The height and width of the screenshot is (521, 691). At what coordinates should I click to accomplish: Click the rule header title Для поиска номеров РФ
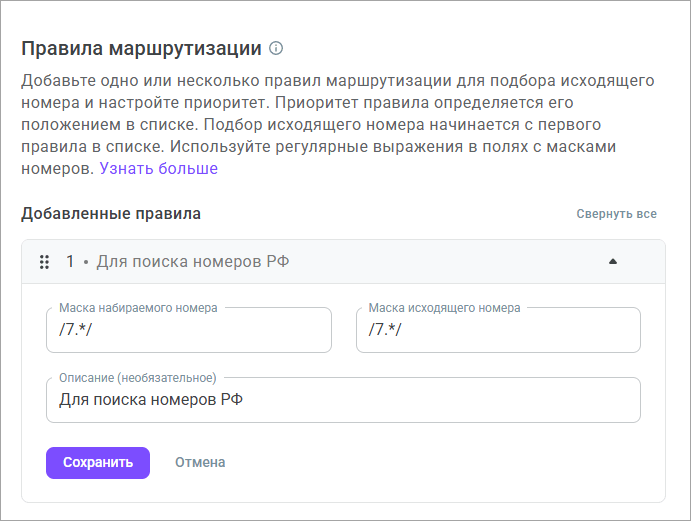[x=193, y=262]
